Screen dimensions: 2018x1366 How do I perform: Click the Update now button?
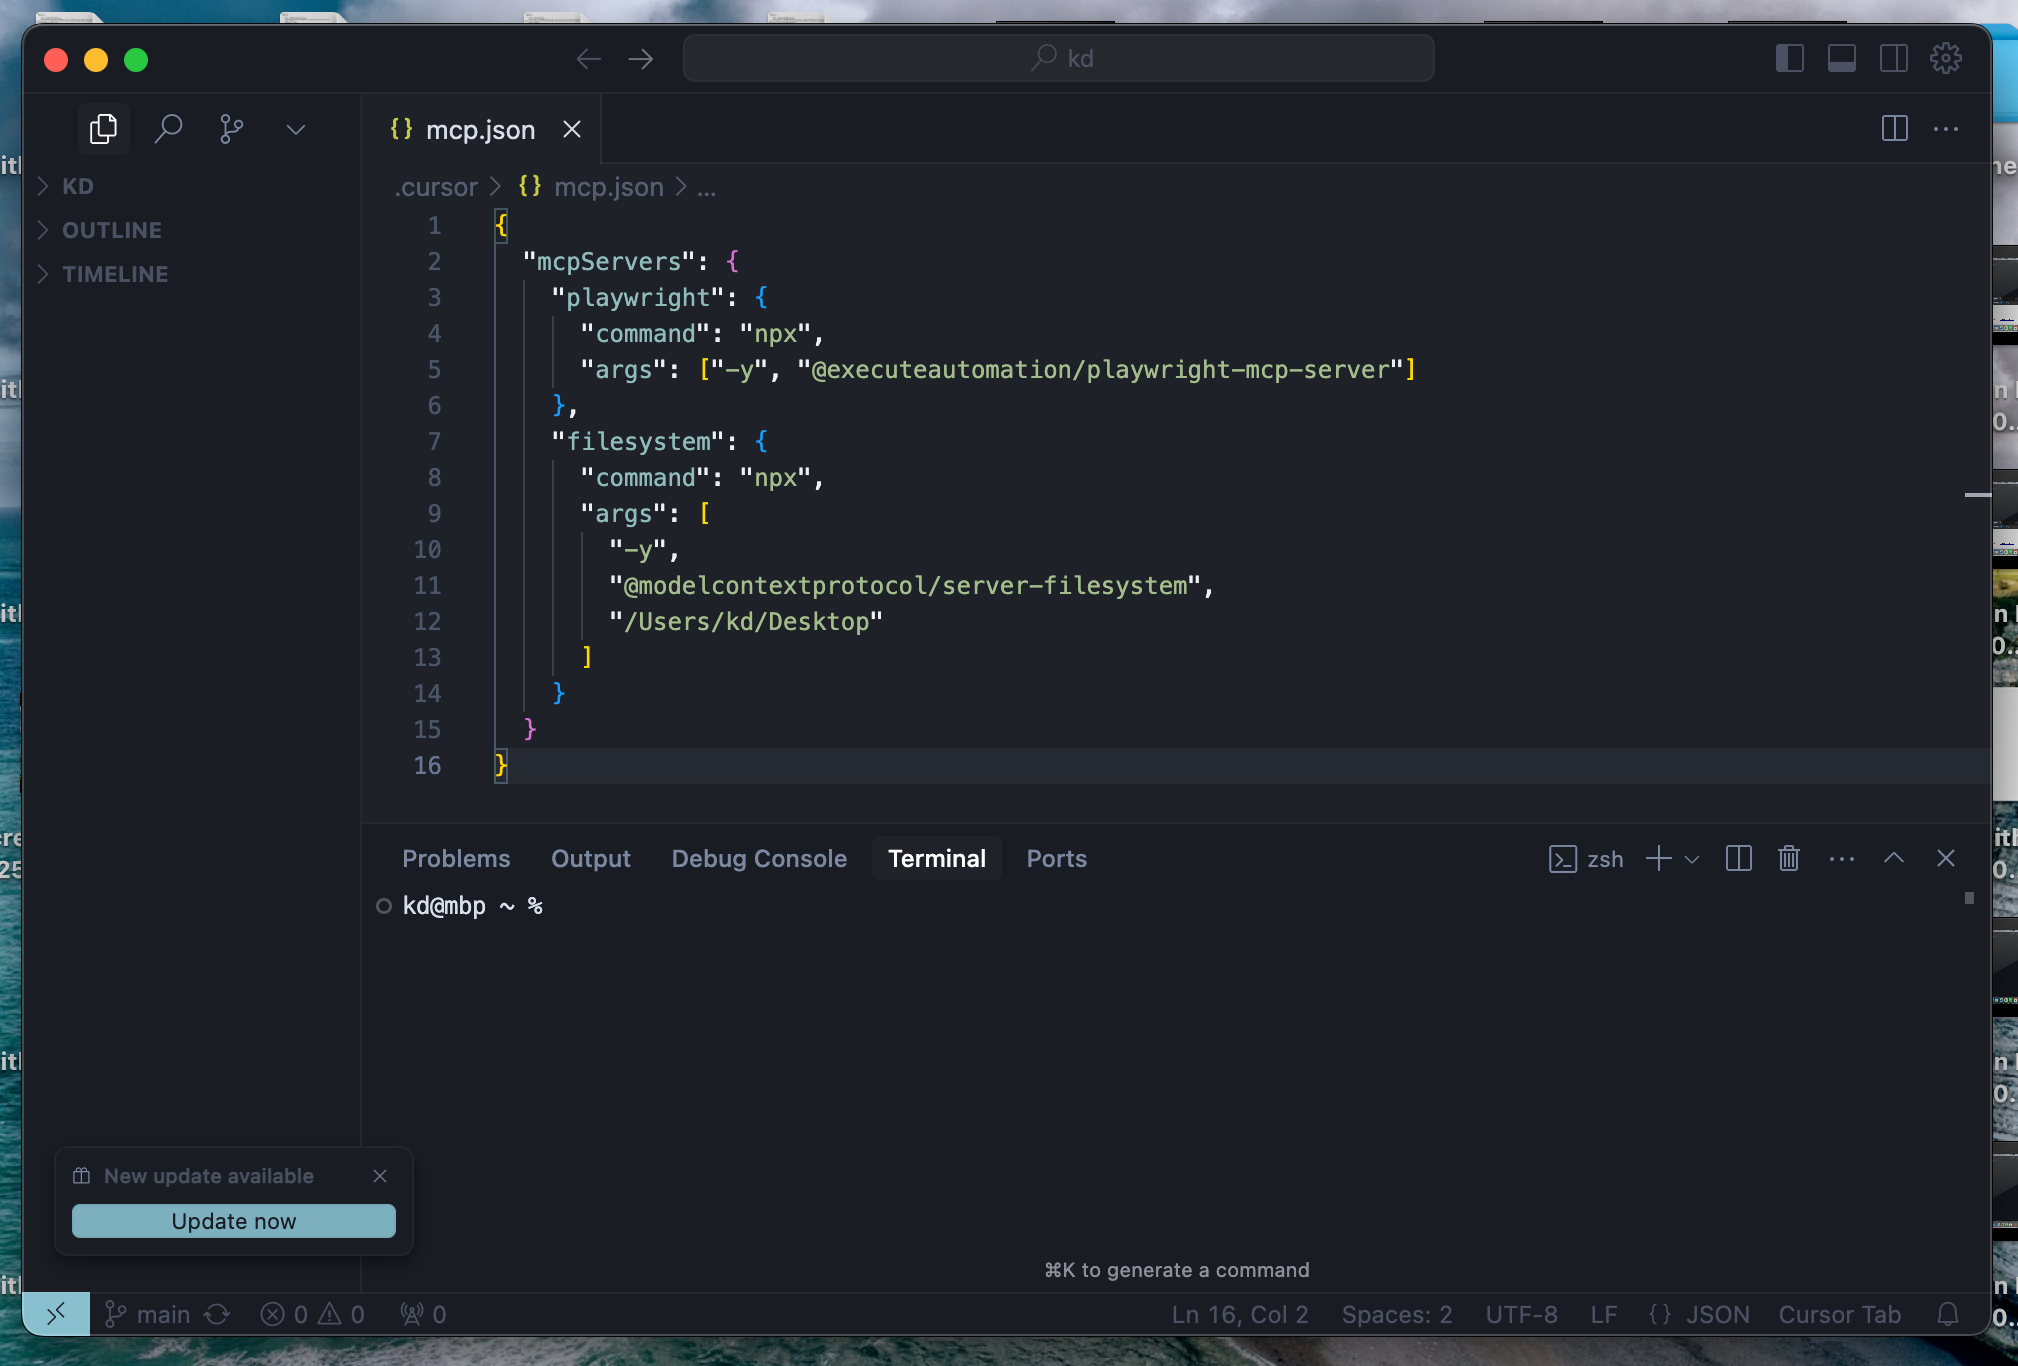(x=233, y=1220)
